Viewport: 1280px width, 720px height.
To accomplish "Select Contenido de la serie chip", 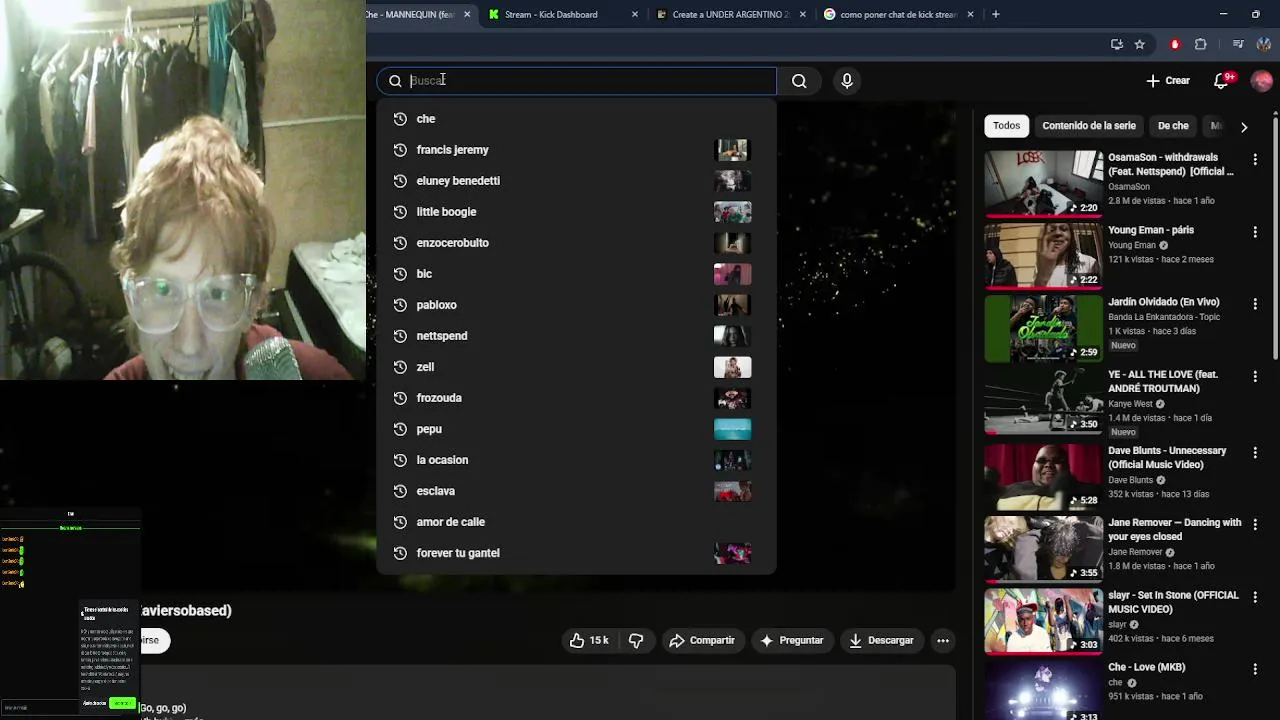I will coord(1089,126).
